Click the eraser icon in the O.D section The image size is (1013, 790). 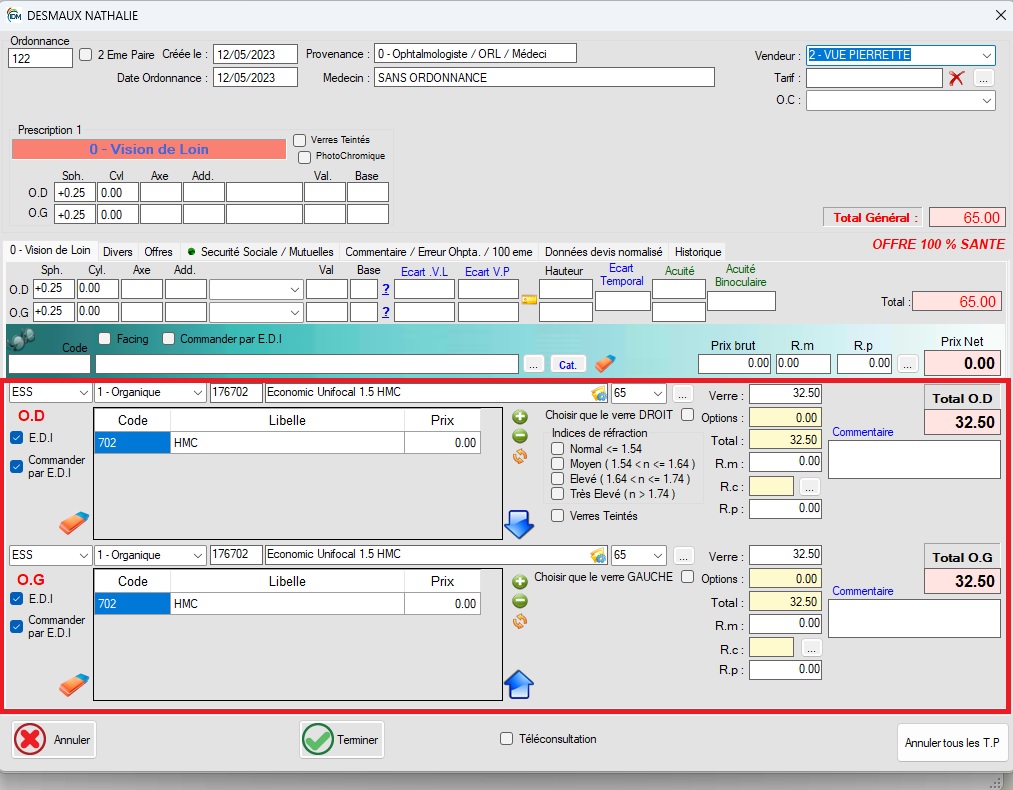point(74,523)
